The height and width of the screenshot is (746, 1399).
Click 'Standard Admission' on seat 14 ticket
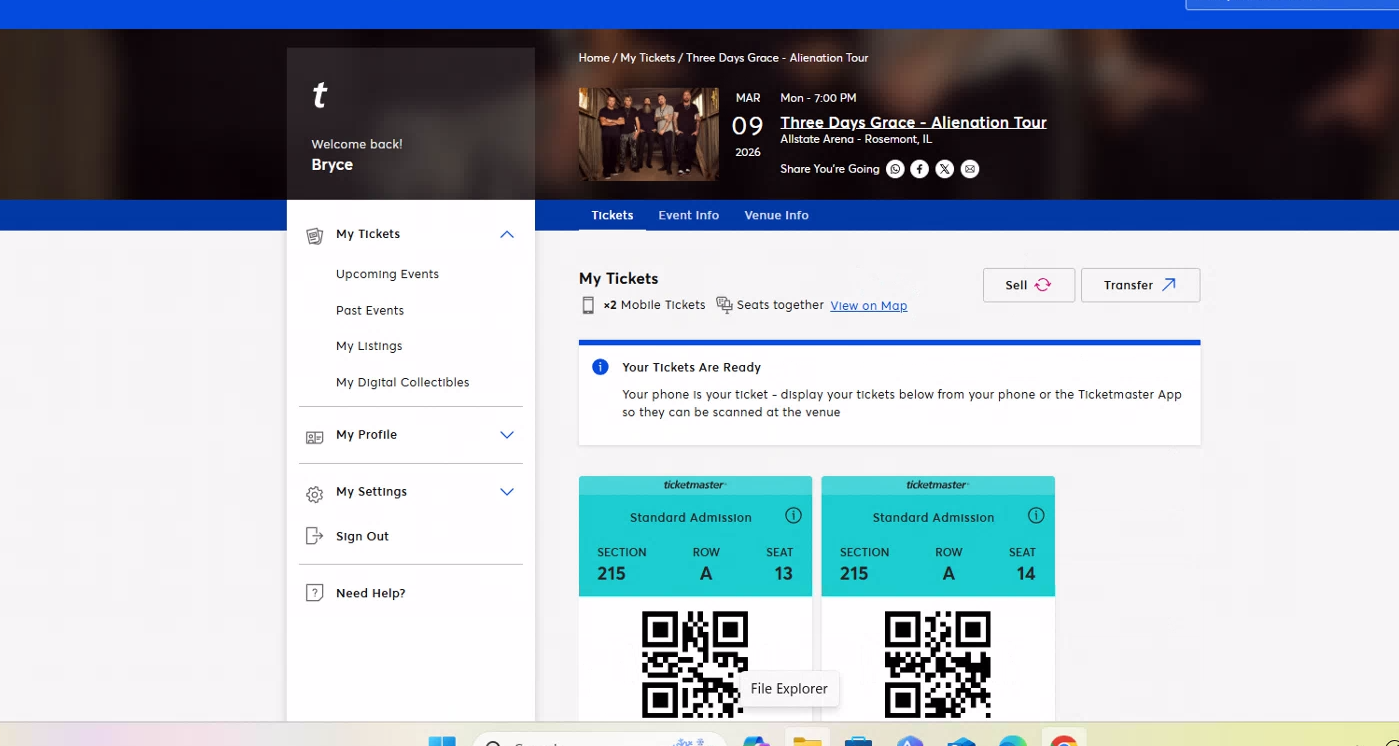coord(934,517)
